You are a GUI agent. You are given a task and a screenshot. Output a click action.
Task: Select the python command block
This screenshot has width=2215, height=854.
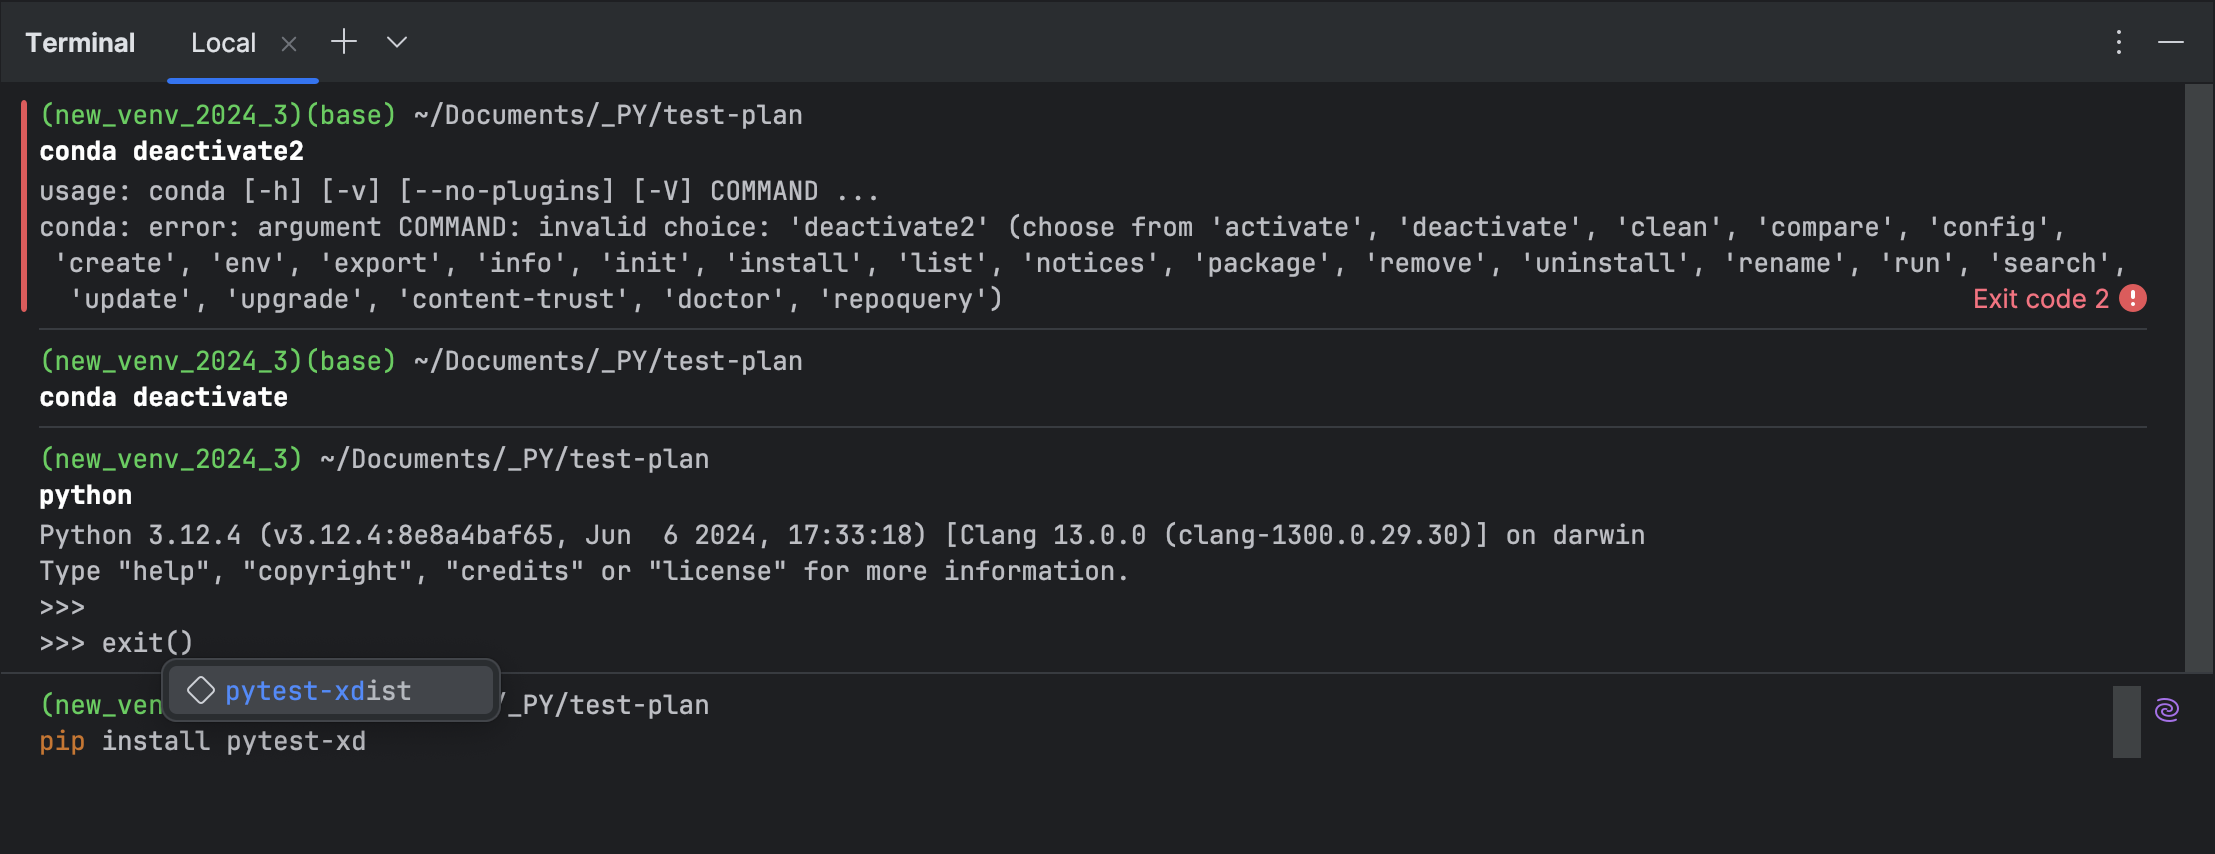[86, 496]
